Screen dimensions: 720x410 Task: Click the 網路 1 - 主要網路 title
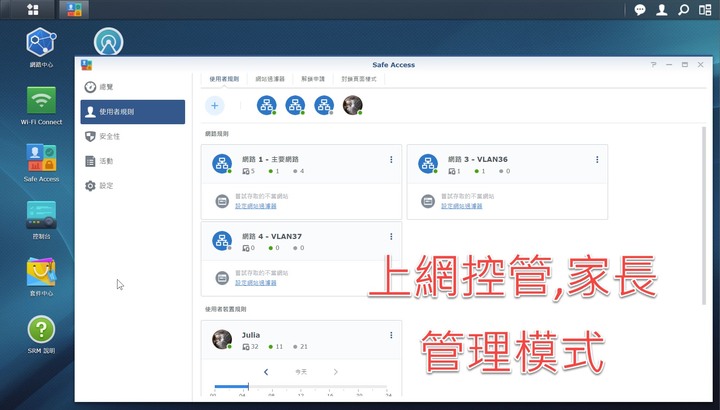click(270, 159)
